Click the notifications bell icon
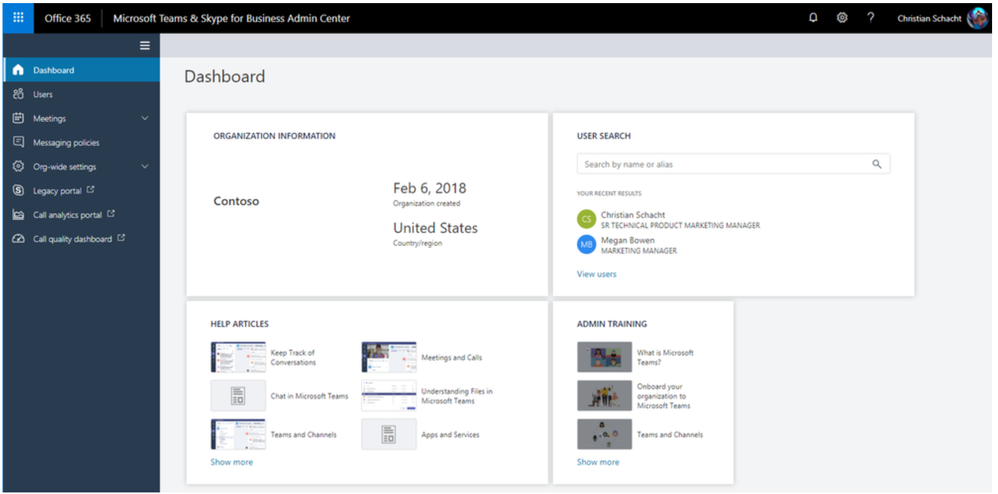The image size is (998, 494). [813, 17]
